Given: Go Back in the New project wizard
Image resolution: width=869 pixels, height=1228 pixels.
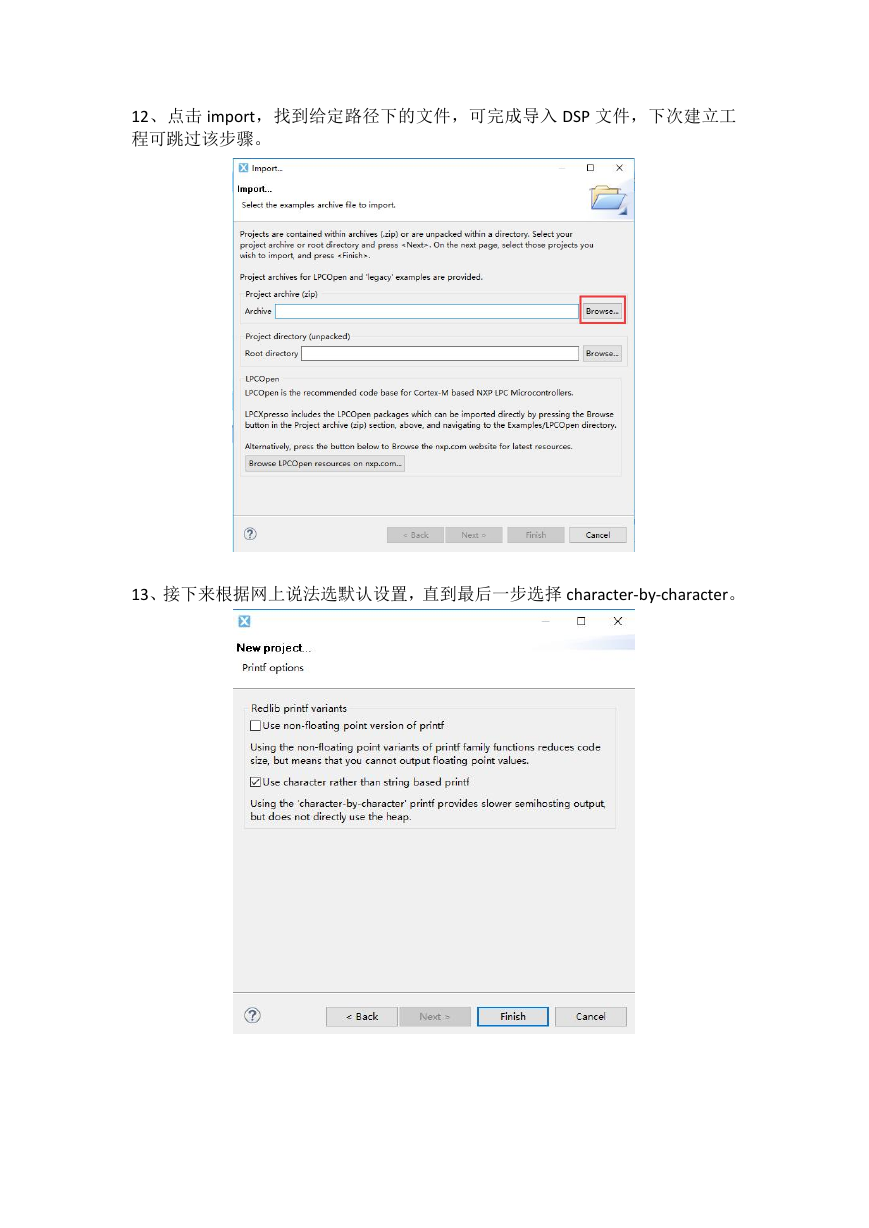Looking at the screenshot, I should [362, 1016].
